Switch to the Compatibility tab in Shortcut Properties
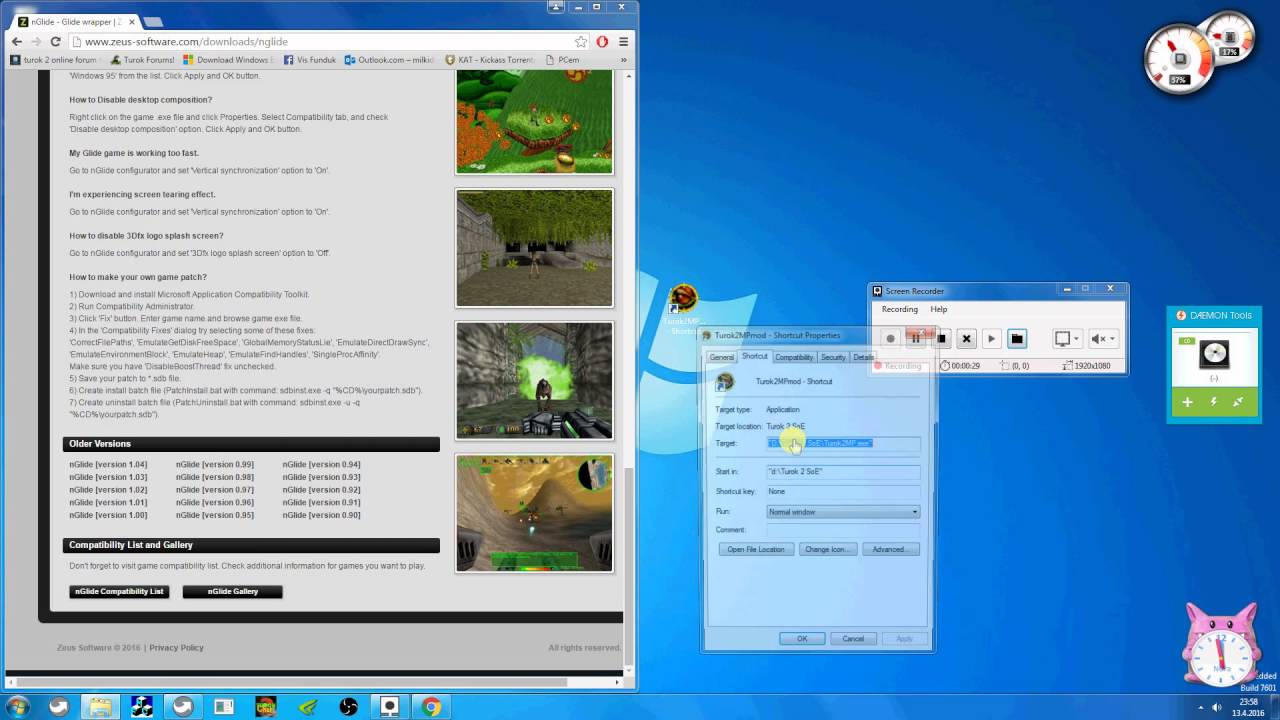This screenshot has width=1280, height=720. pos(794,357)
